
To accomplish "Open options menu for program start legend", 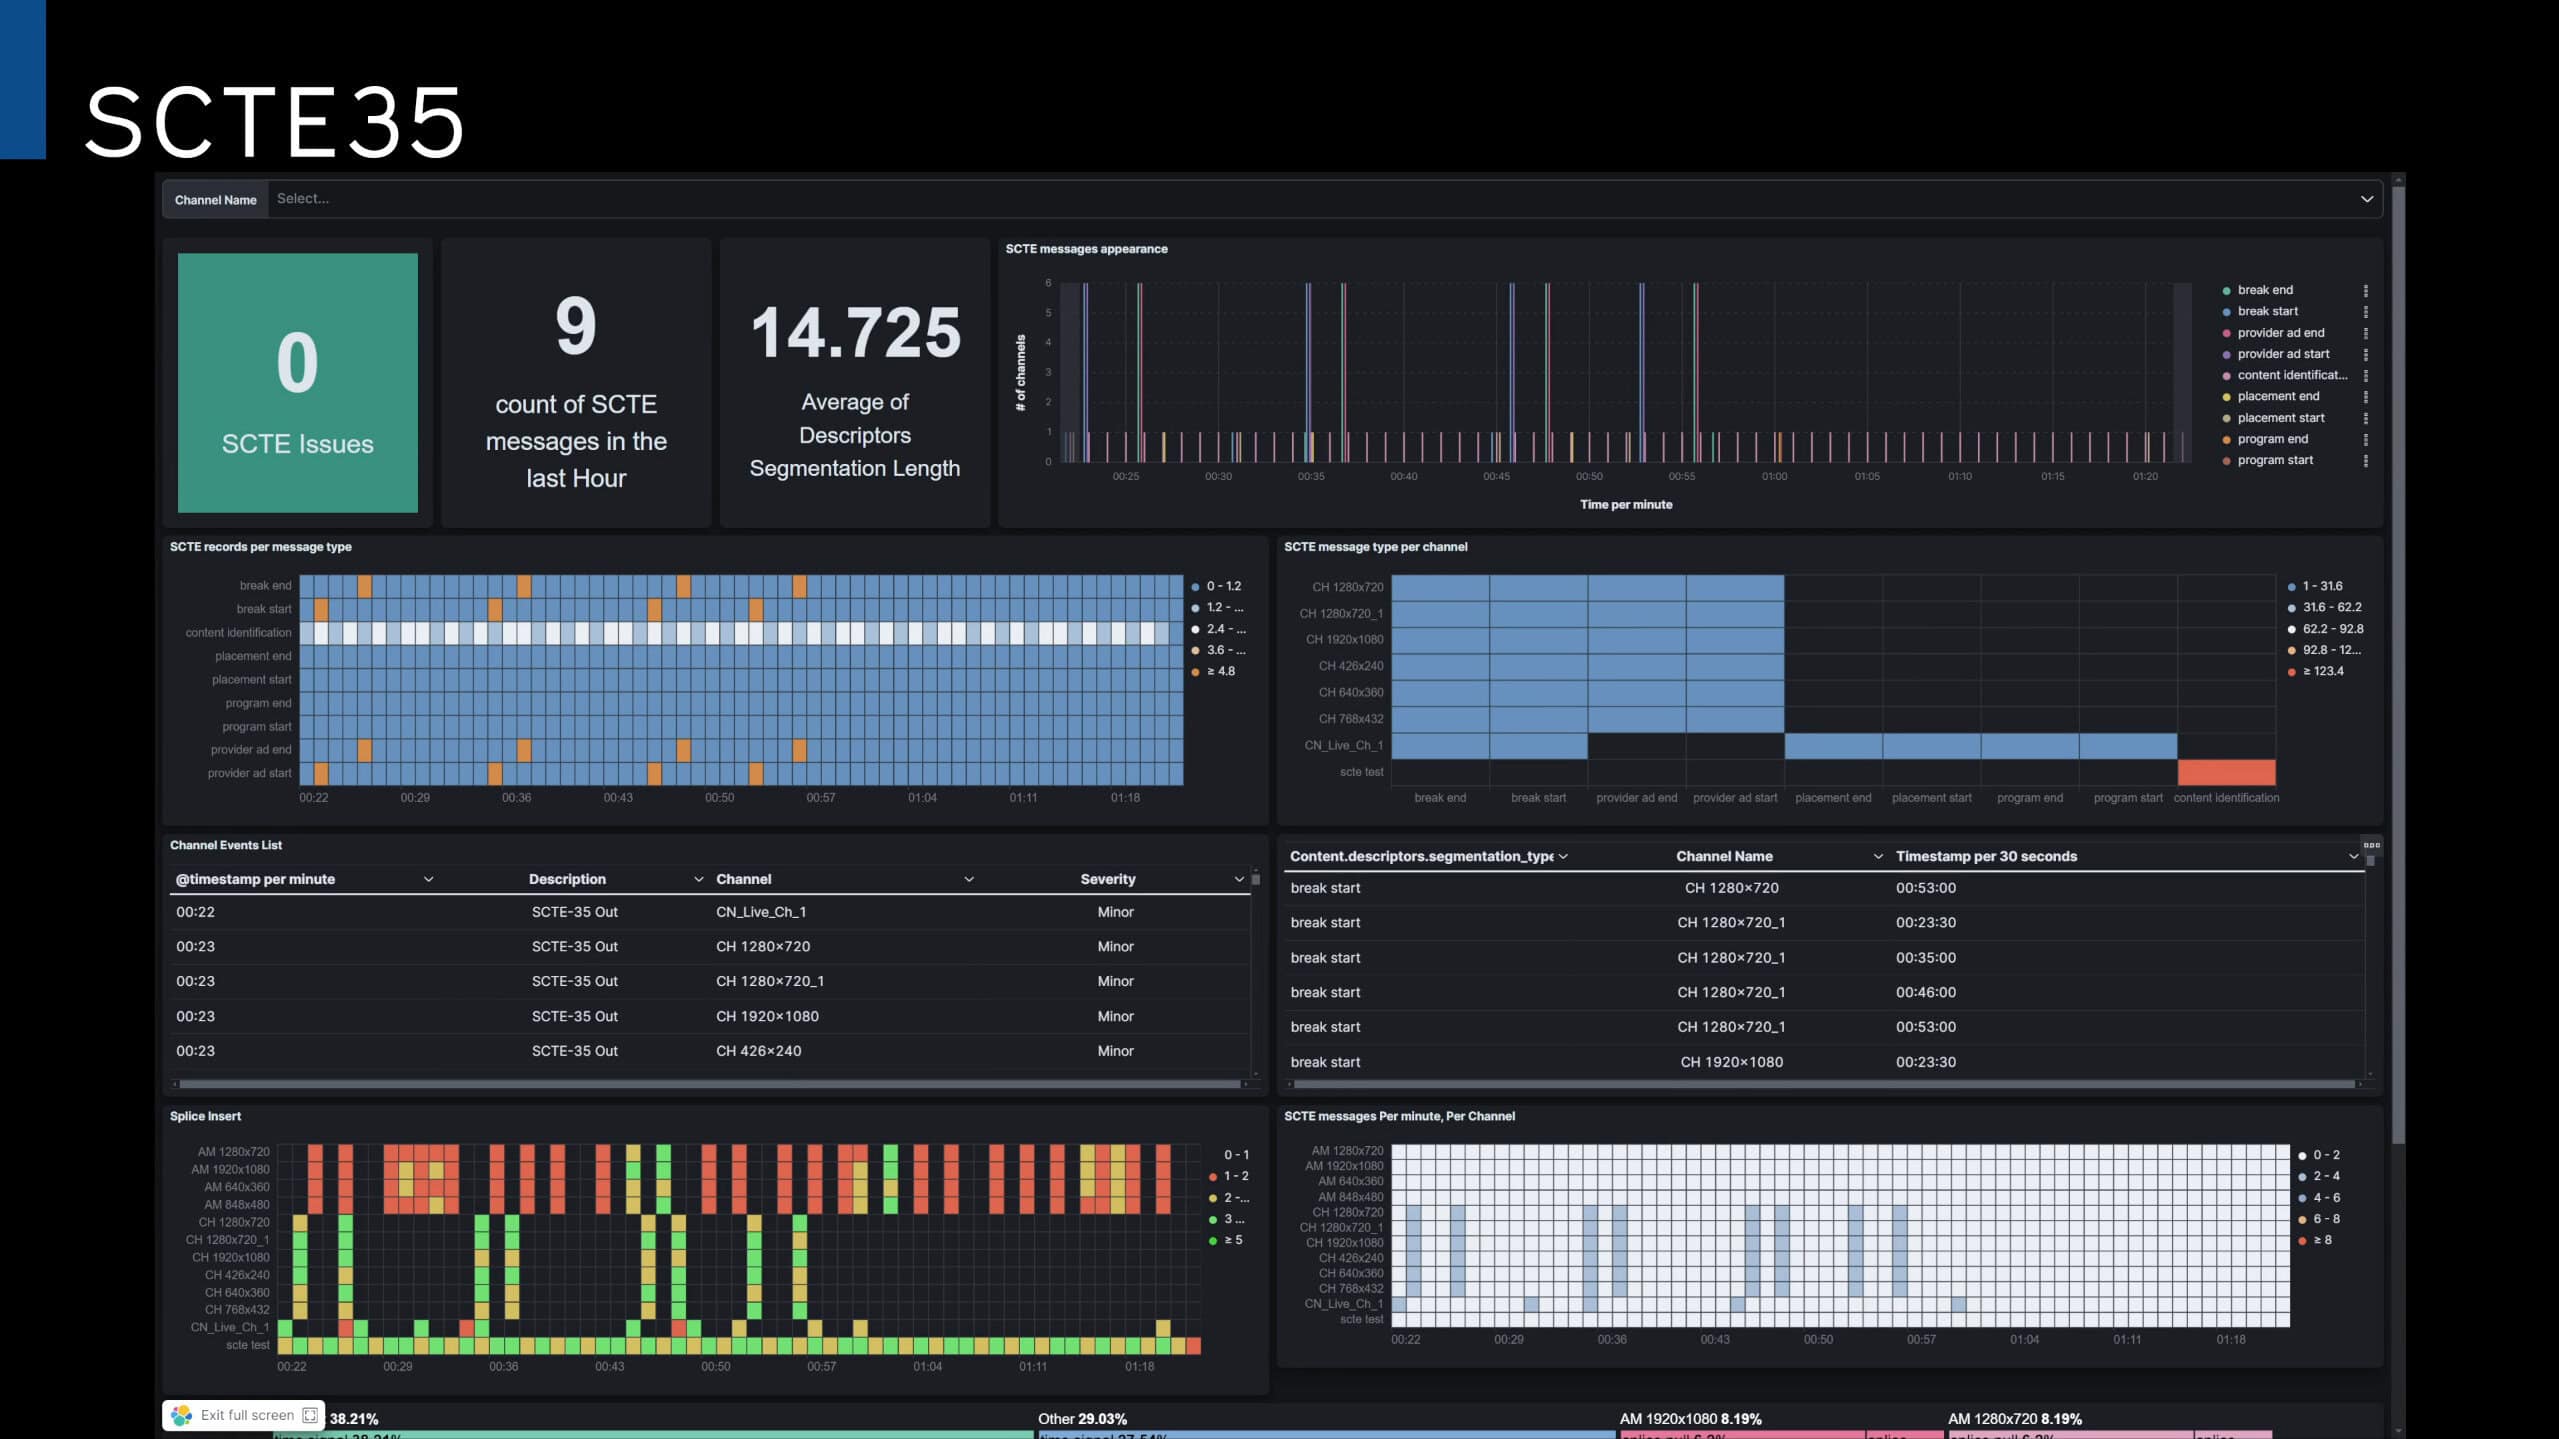I will pyautogui.click(x=2365, y=461).
